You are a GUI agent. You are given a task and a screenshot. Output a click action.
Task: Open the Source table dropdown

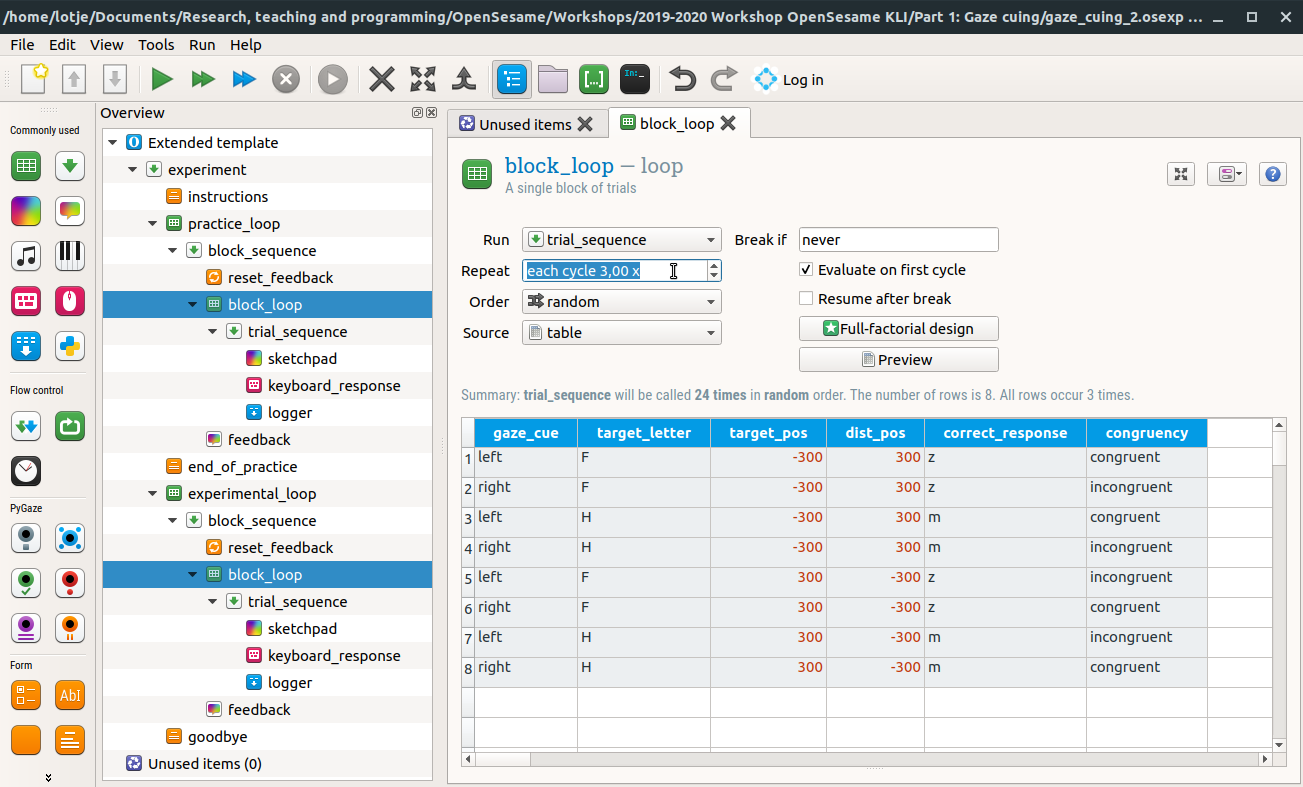click(622, 333)
